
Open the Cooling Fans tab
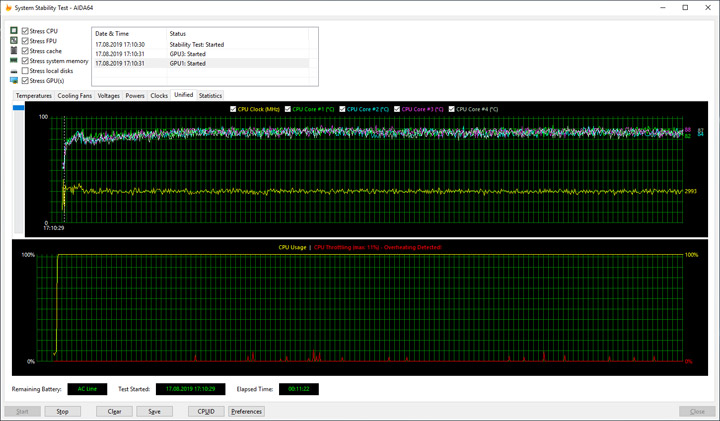coord(75,96)
